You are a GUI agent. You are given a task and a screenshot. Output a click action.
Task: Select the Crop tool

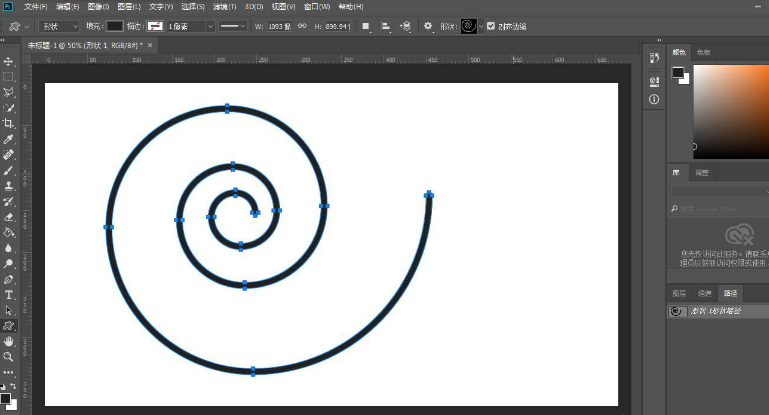8,123
